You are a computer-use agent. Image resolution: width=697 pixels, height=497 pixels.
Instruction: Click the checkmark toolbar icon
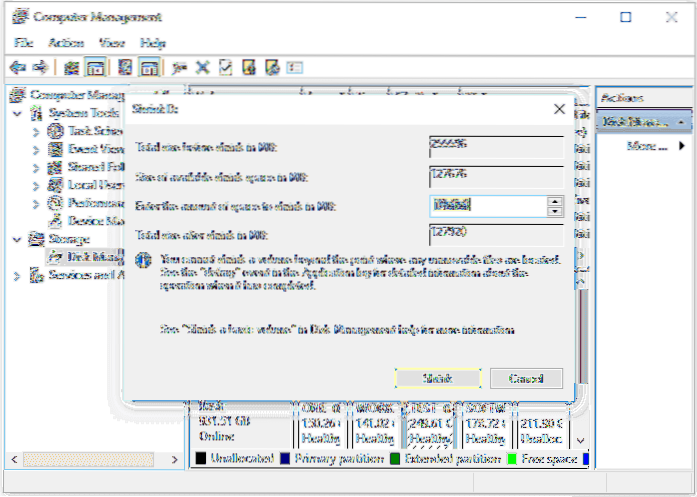pyautogui.click(x=225, y=67)
